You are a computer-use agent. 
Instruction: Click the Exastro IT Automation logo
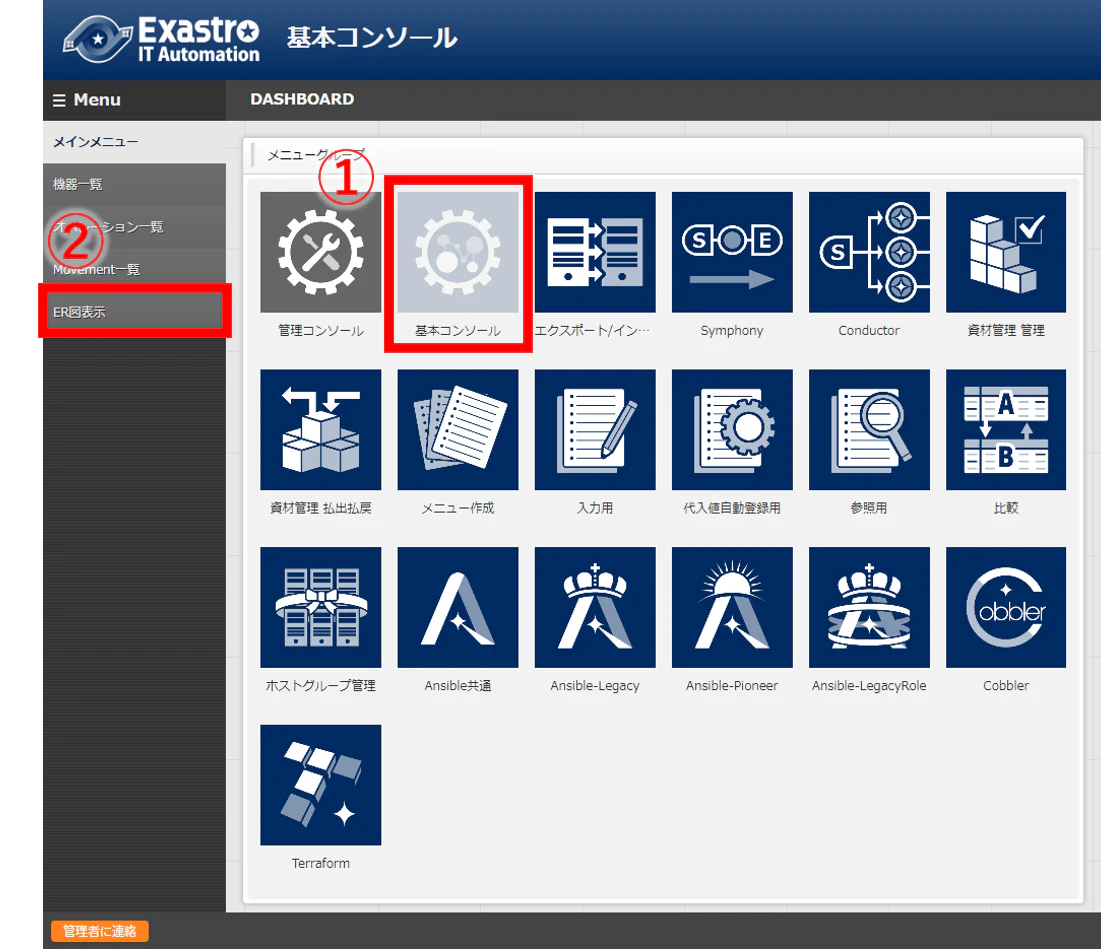(x=161, y=39)
